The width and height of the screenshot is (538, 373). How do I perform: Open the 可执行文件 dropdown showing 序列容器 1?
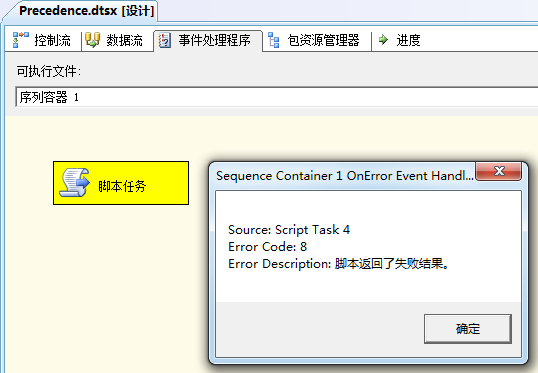[277, 97]
